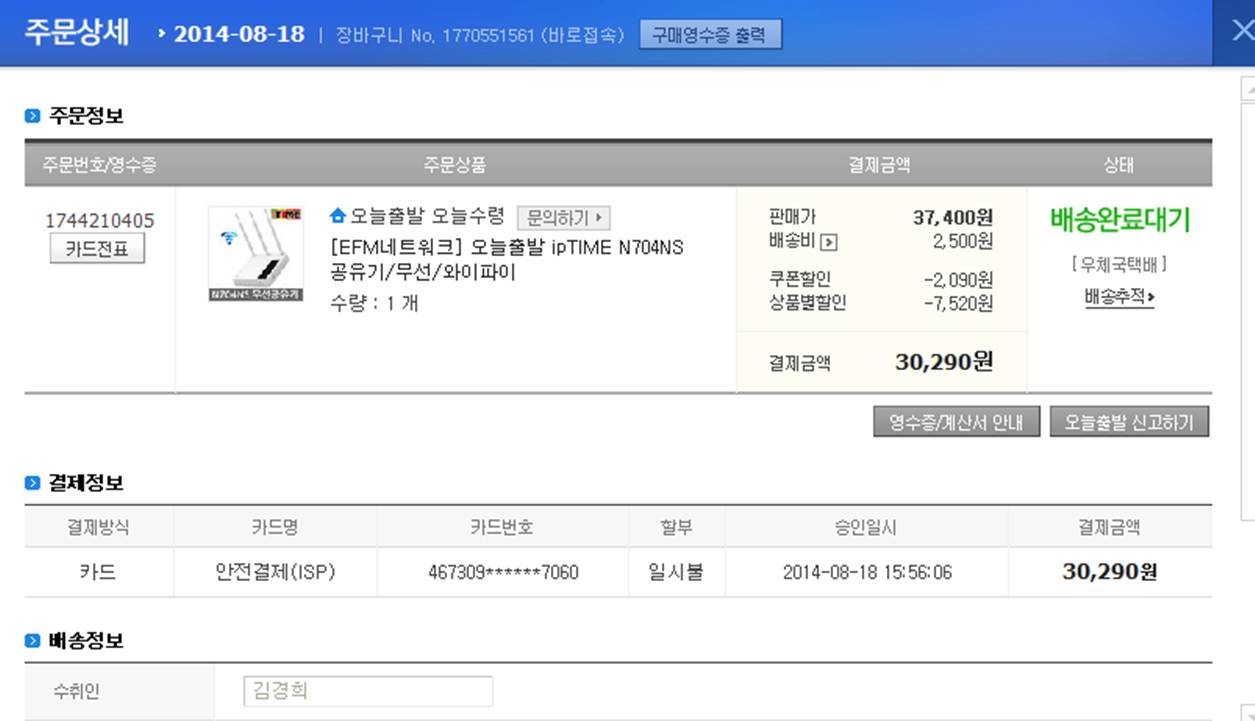The image size is (1255, 721).
Task: Open the EFM네트워크 ipTIME N704NS product title
Action: 507,259
